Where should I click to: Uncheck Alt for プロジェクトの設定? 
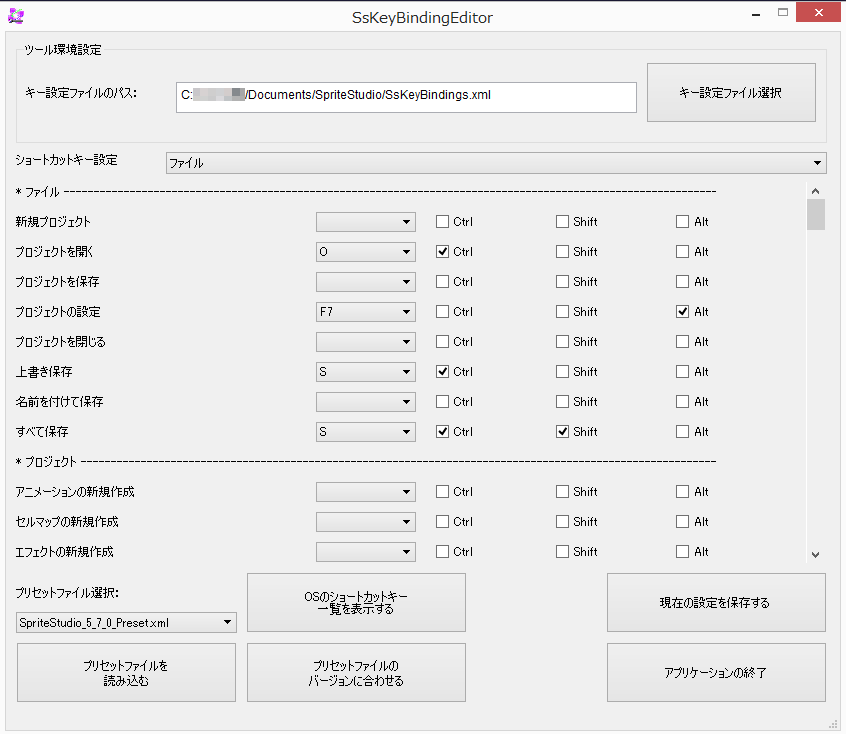pyautogui.click(x=683, y=312)
